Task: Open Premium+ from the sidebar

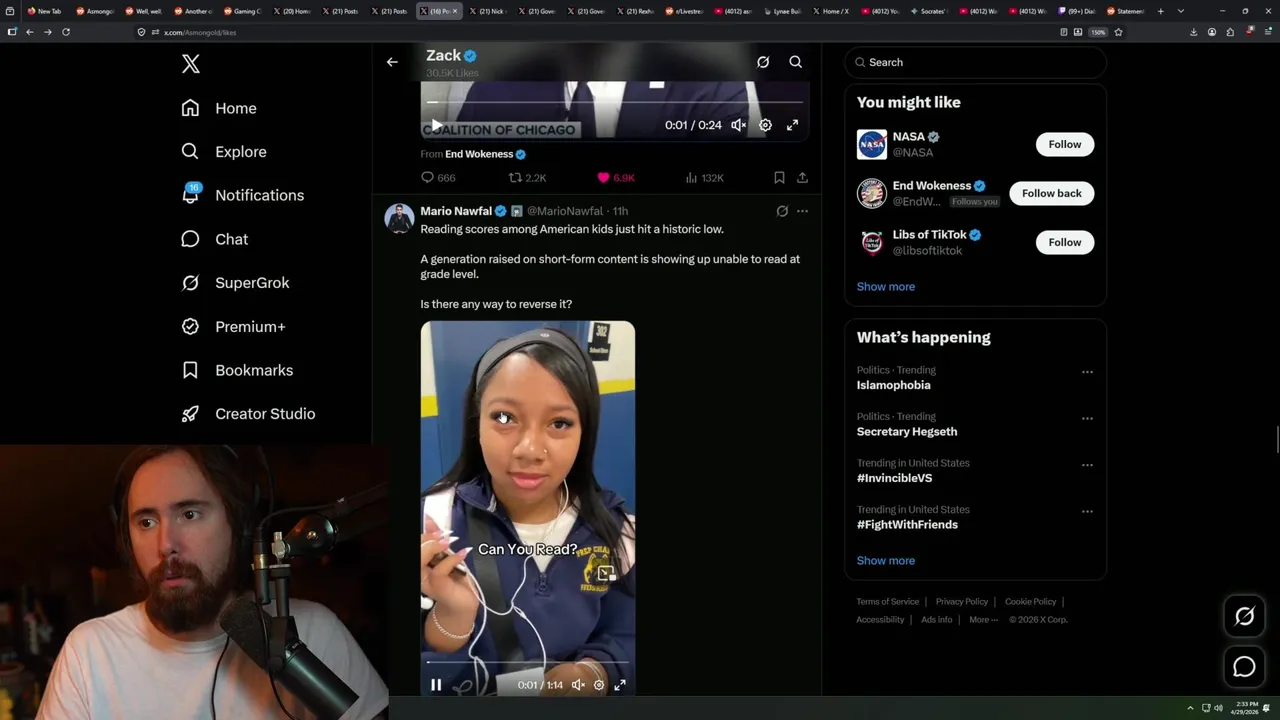Action: tap(233, 326)
